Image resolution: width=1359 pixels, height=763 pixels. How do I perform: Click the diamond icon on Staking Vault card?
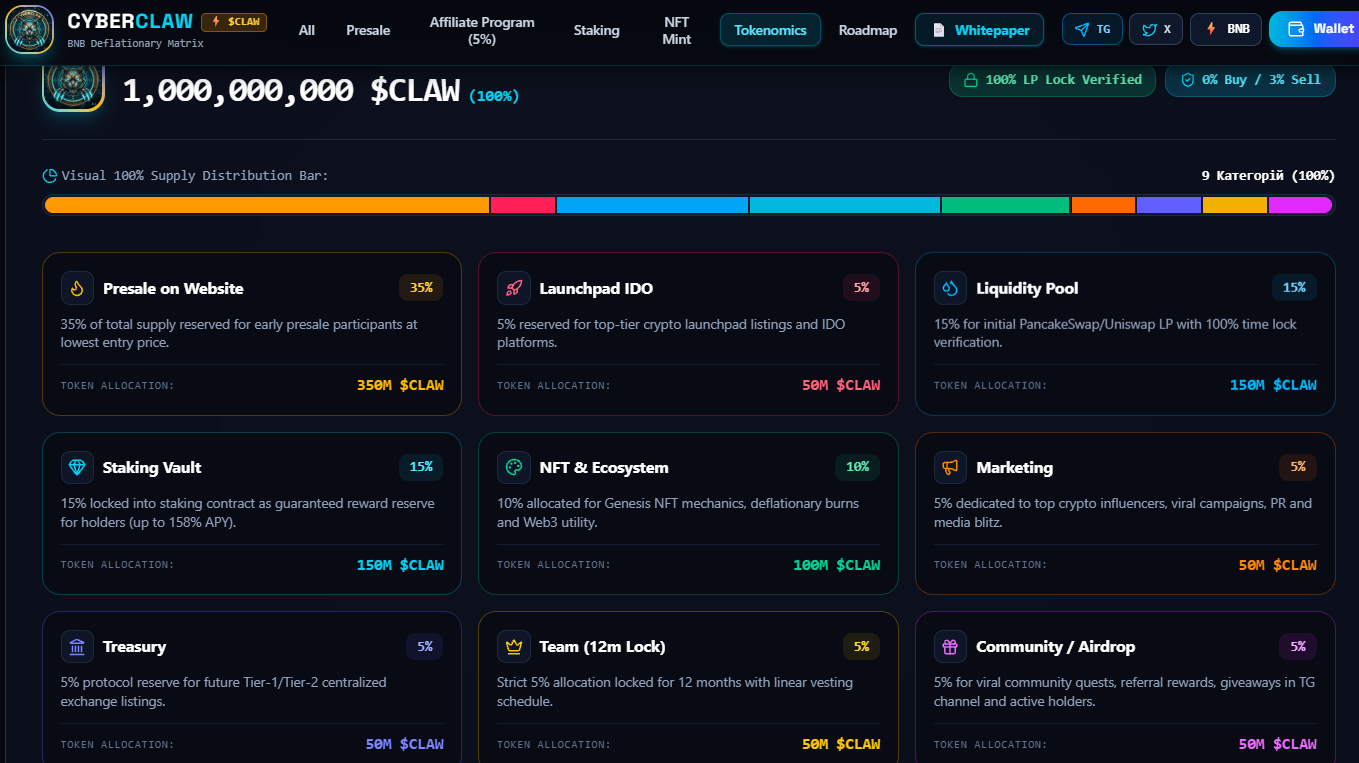pos(77,467)
